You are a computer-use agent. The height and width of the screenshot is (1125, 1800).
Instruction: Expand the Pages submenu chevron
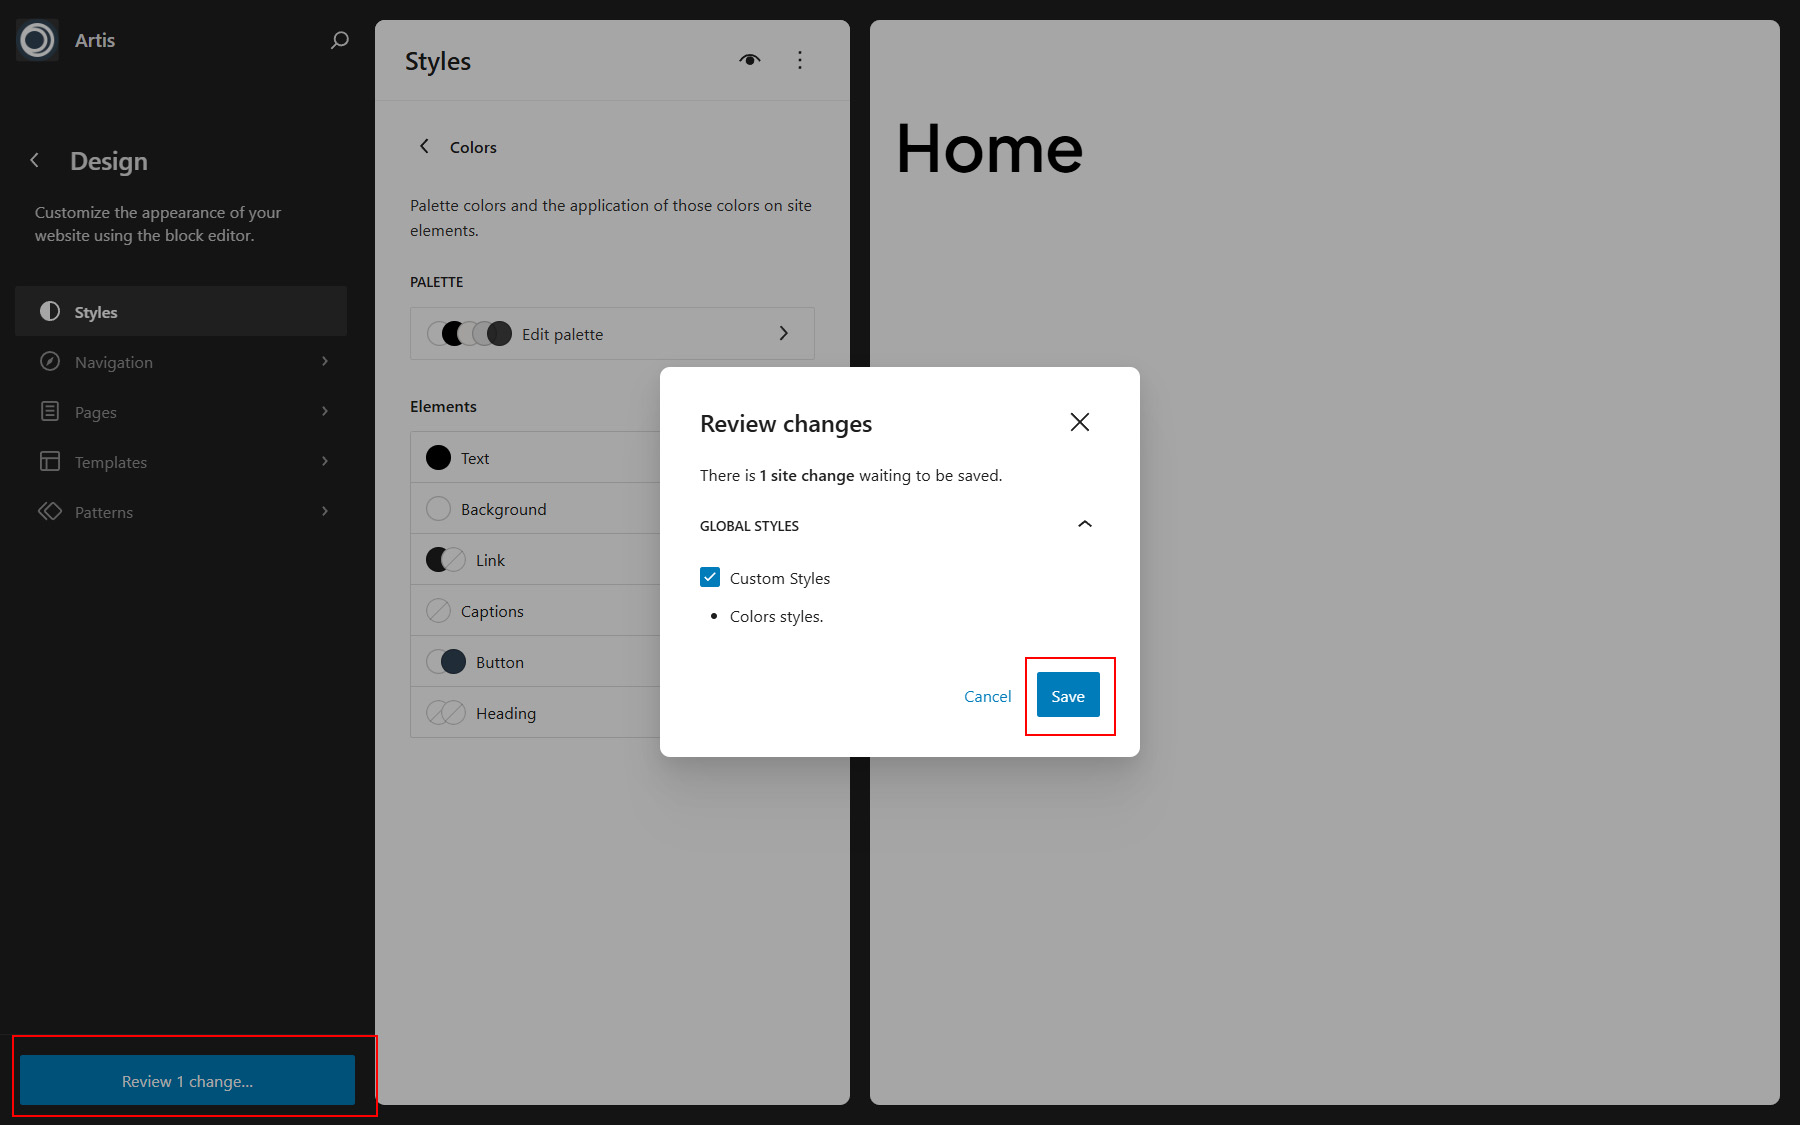click(325, 411)
